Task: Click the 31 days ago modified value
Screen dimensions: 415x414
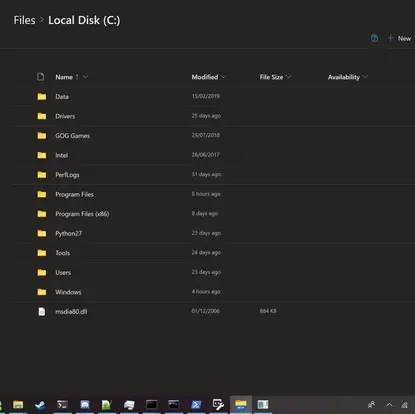Action: click(x=206, y=174)
